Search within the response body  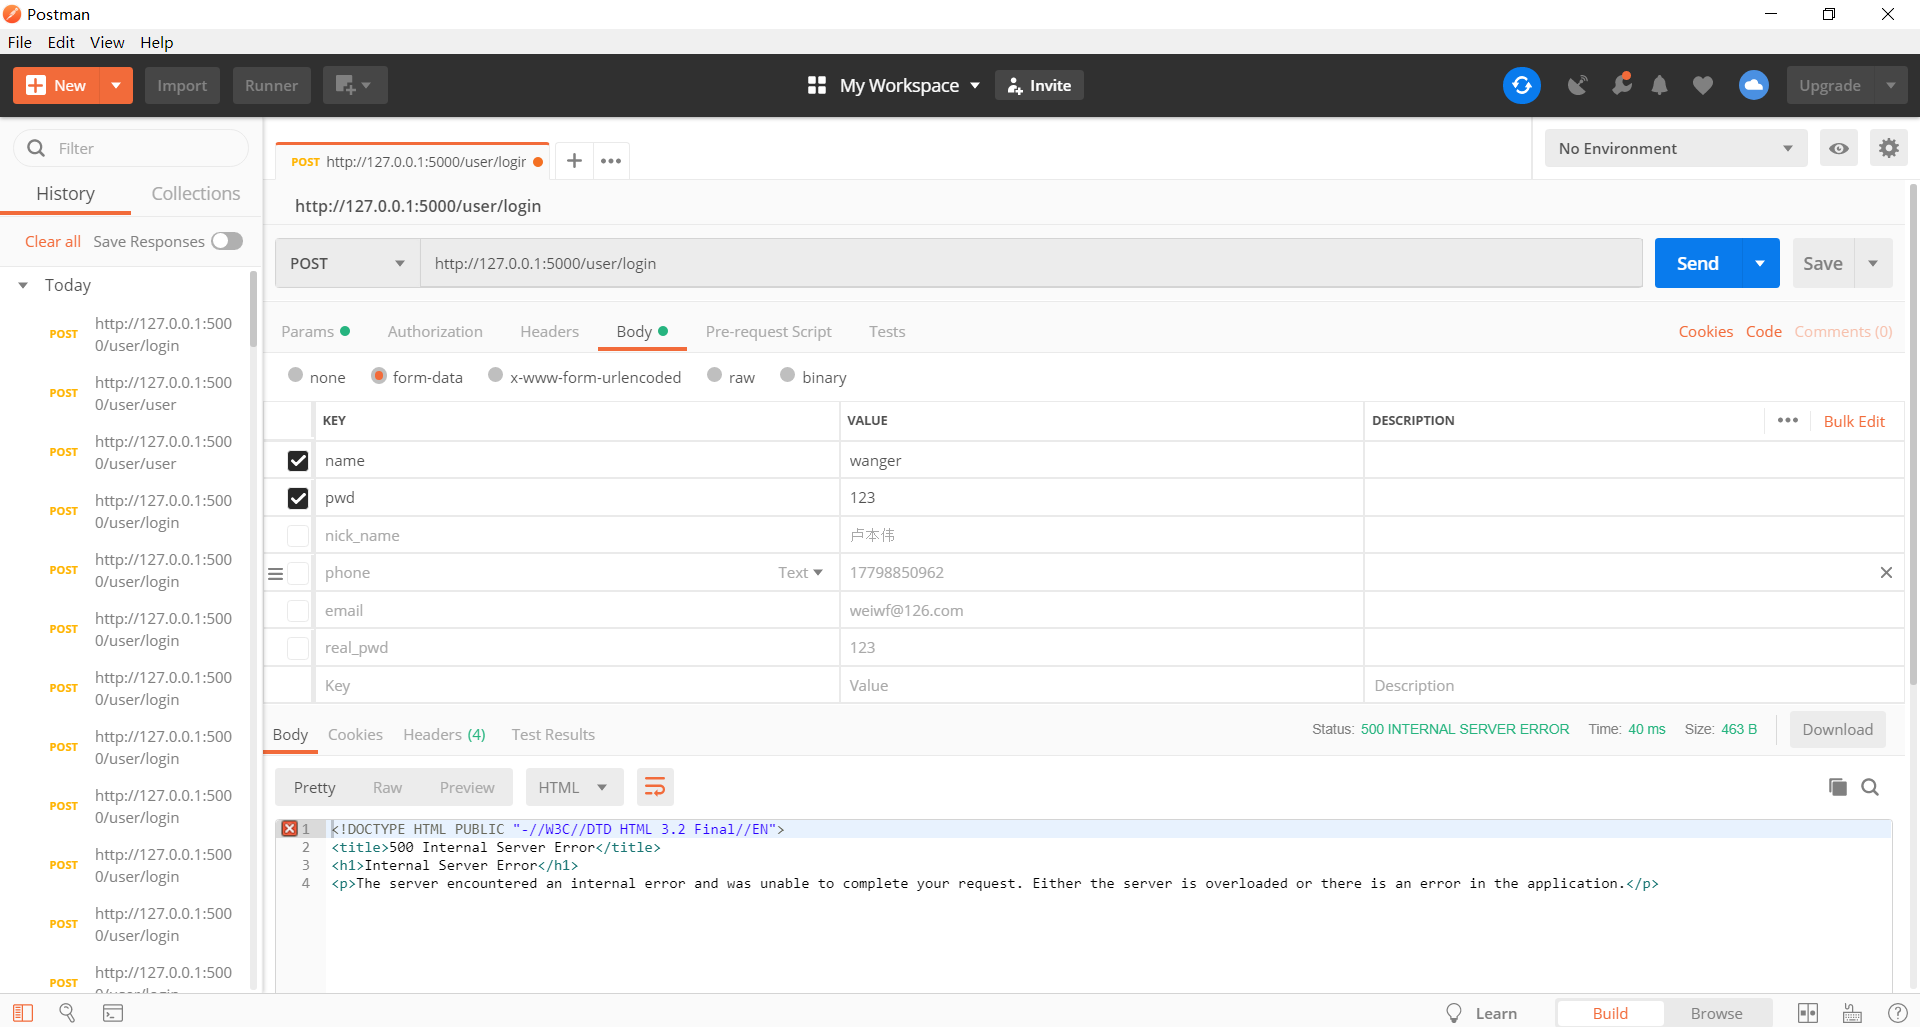pyautogui.click(x=1870, y=787)
